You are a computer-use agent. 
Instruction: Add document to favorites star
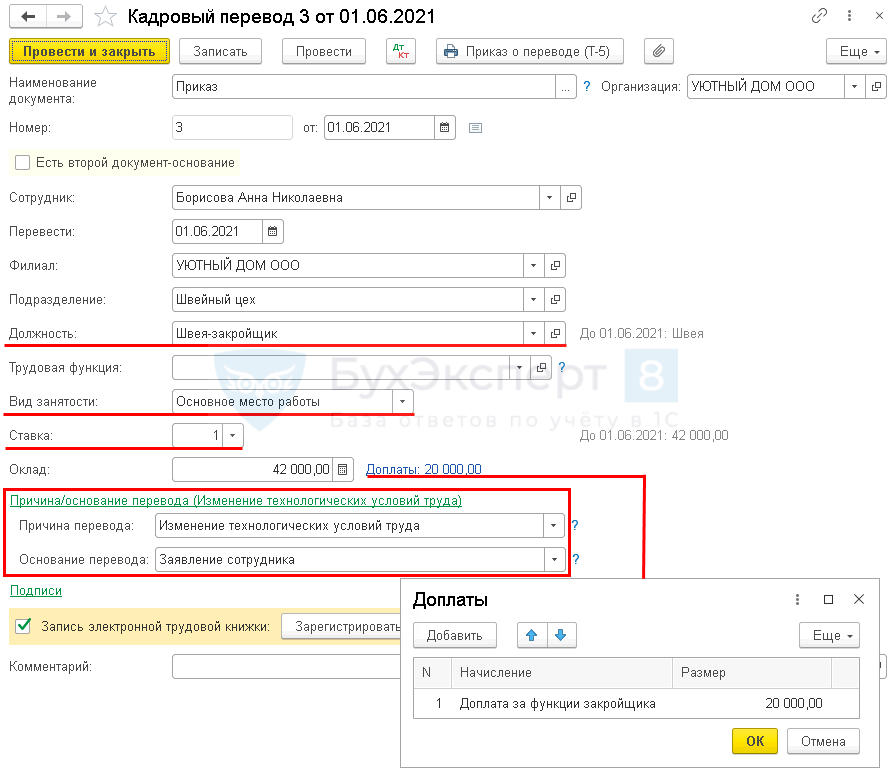point(103,17)
